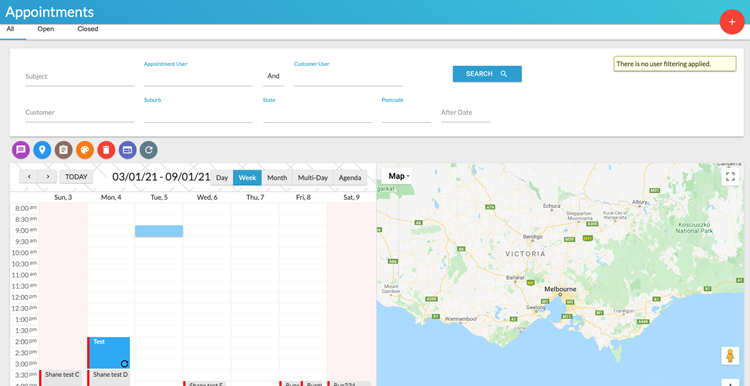The height and width of the screenshot is (386, 750).
Task: Click the red trash delete icon
Action: [x=106, y=150]
